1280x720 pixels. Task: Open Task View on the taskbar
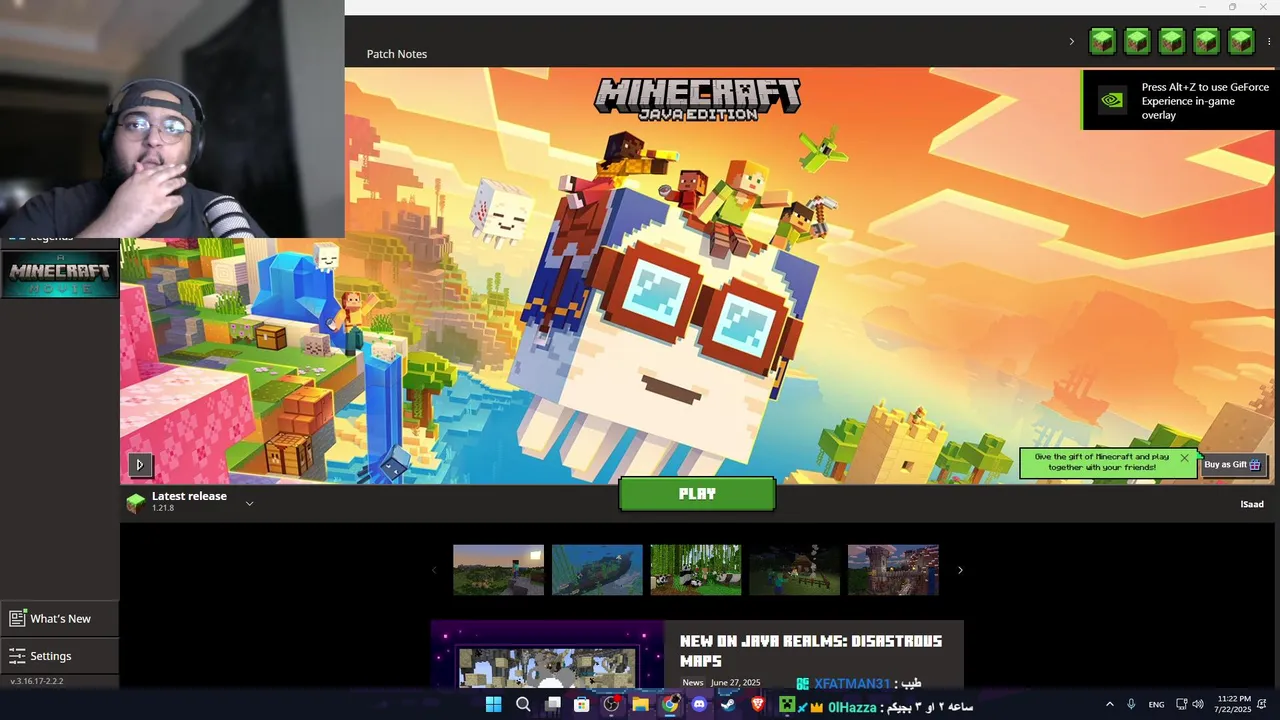[553, 704]
